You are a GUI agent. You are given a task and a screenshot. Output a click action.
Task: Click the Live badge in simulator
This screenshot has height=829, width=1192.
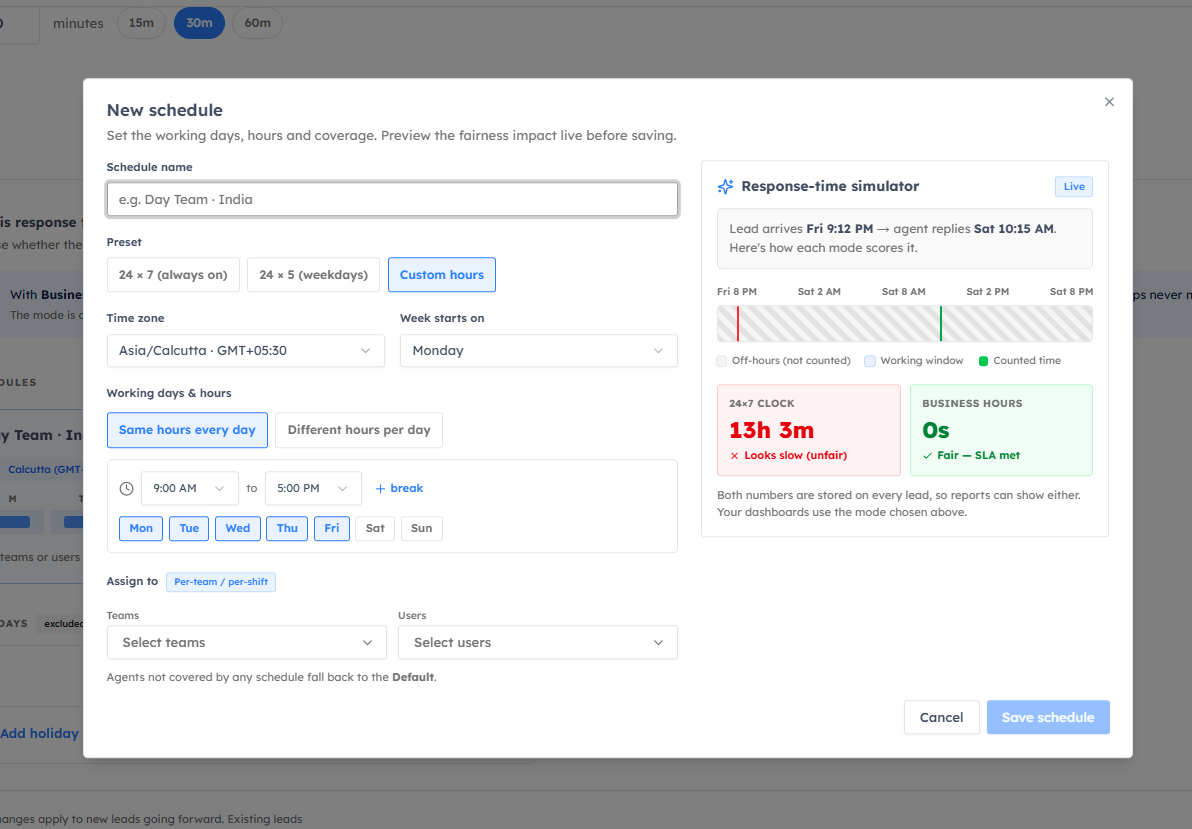pyautogui.click(x=1073, y=186)
